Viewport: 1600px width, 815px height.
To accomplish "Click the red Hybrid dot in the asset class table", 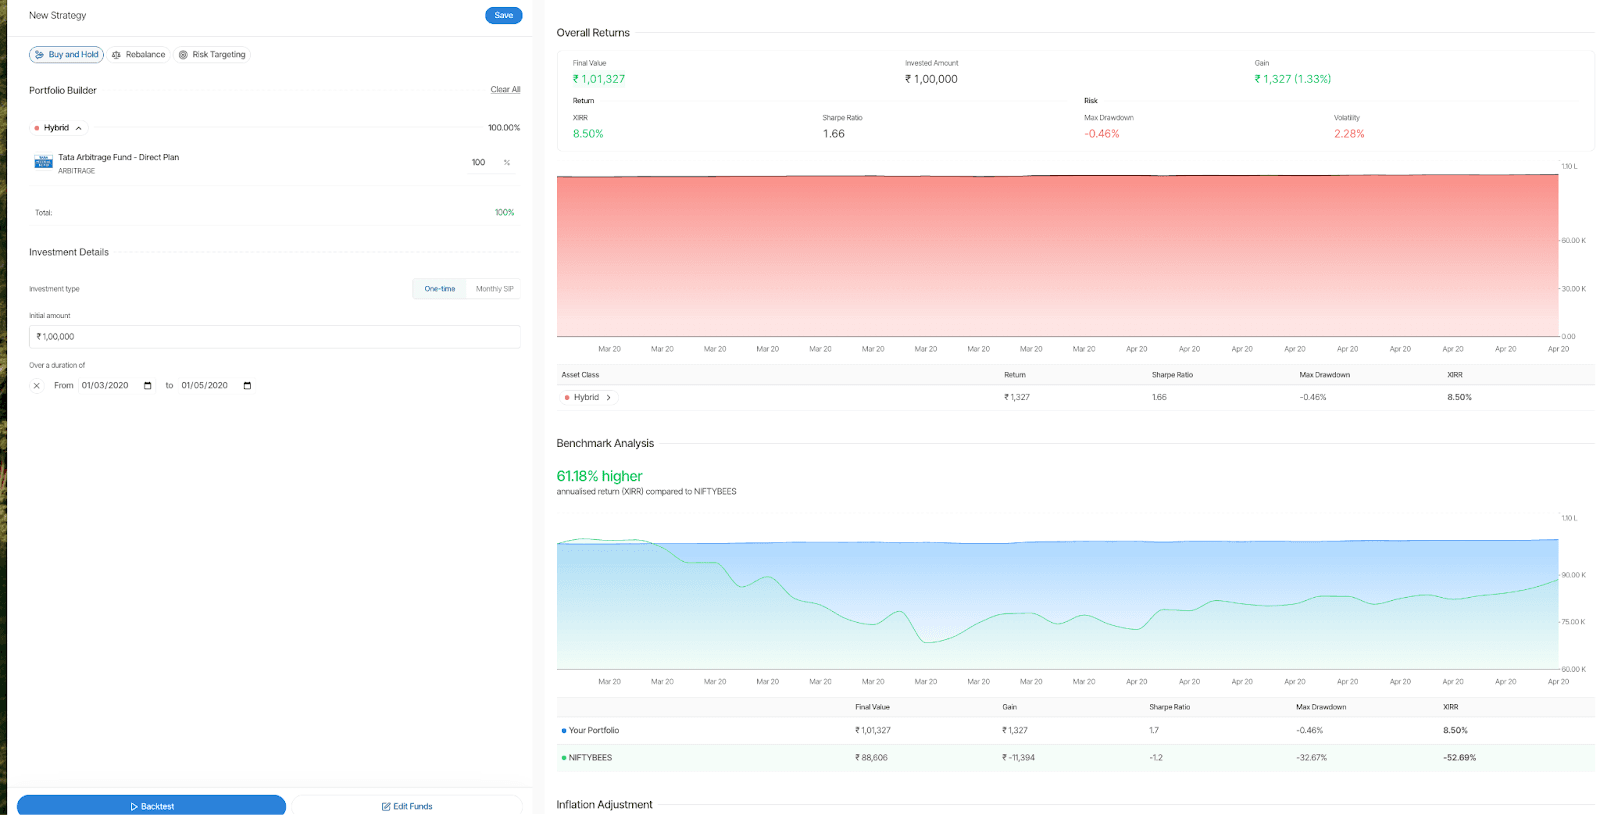I will (567, 398).
